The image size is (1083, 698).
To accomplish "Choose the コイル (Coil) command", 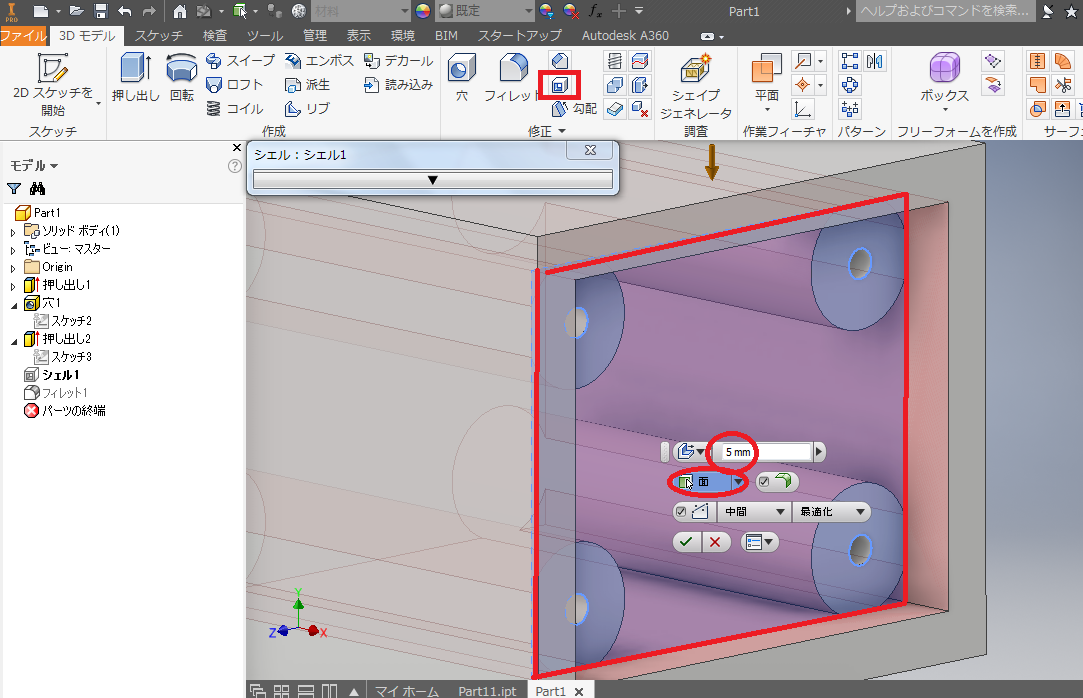I will [x=235, y=109].
